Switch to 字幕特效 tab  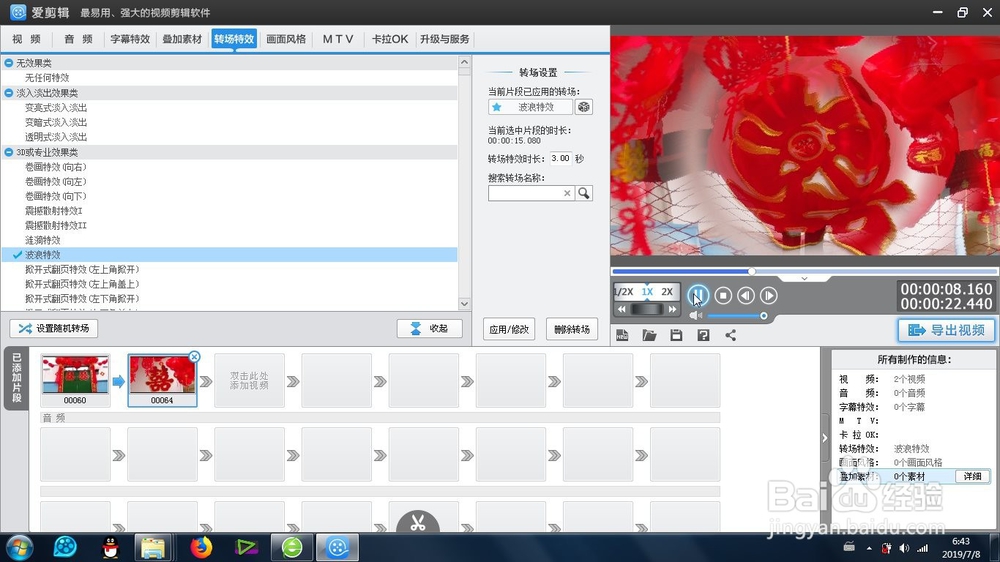coord(130,39)
